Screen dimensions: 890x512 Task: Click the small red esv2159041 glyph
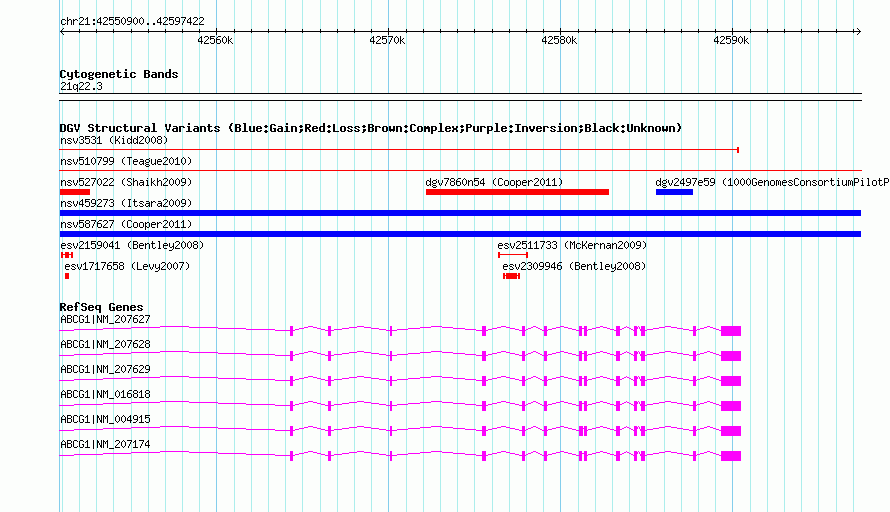(x=67, y=255)
